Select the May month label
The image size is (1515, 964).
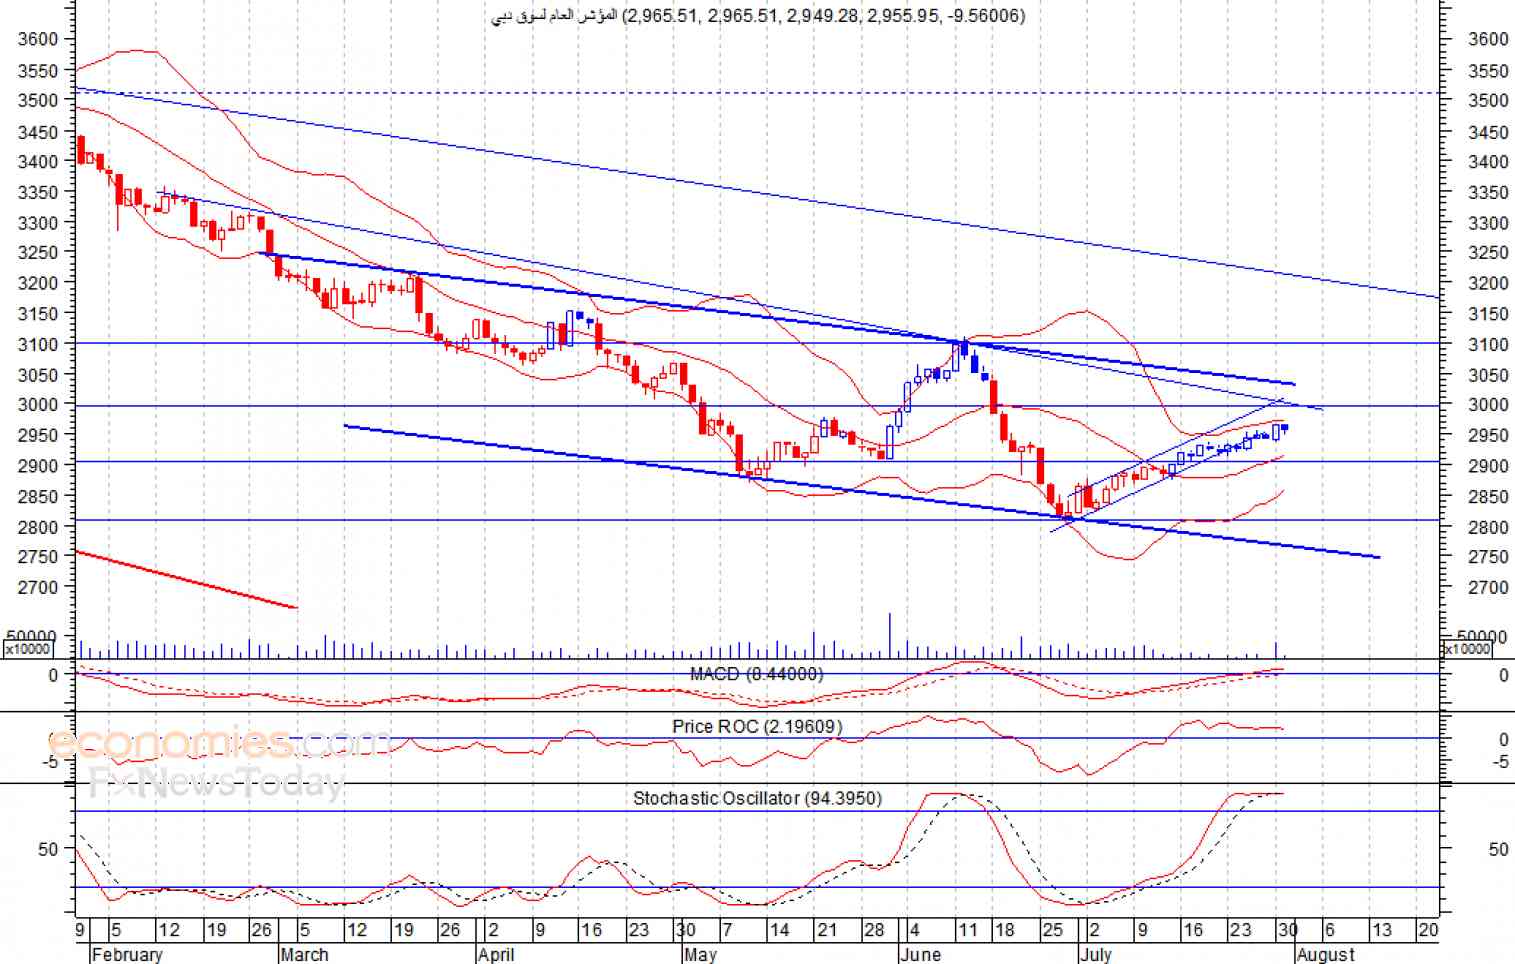(701, 954)
